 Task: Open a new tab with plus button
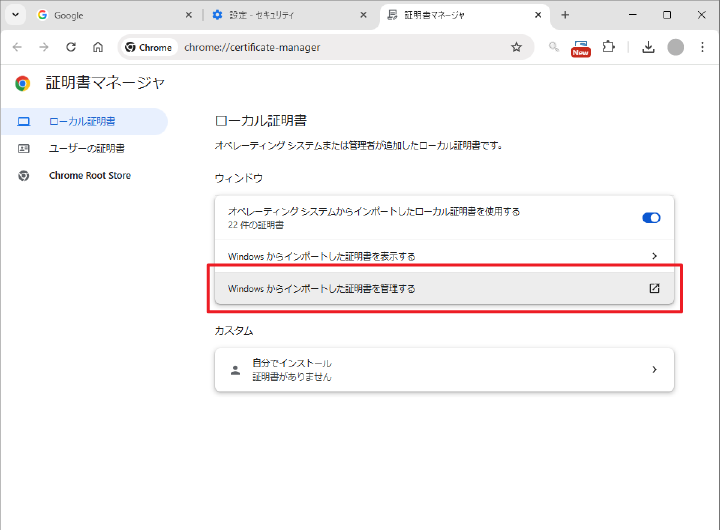point(565,15)
